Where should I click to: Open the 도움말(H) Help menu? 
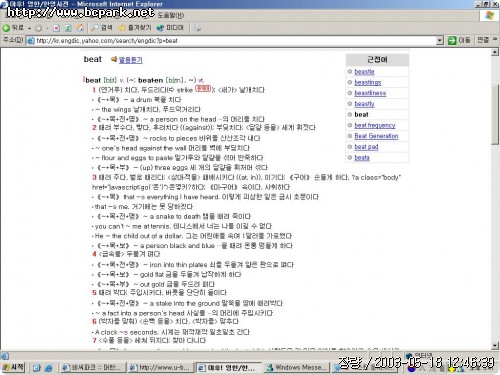pos(171,15)
